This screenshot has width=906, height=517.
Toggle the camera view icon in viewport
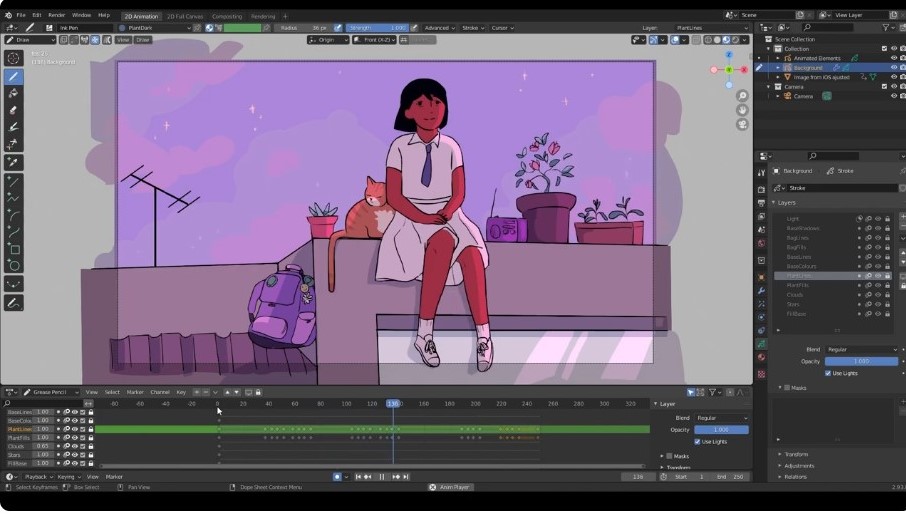coord(742,124)
